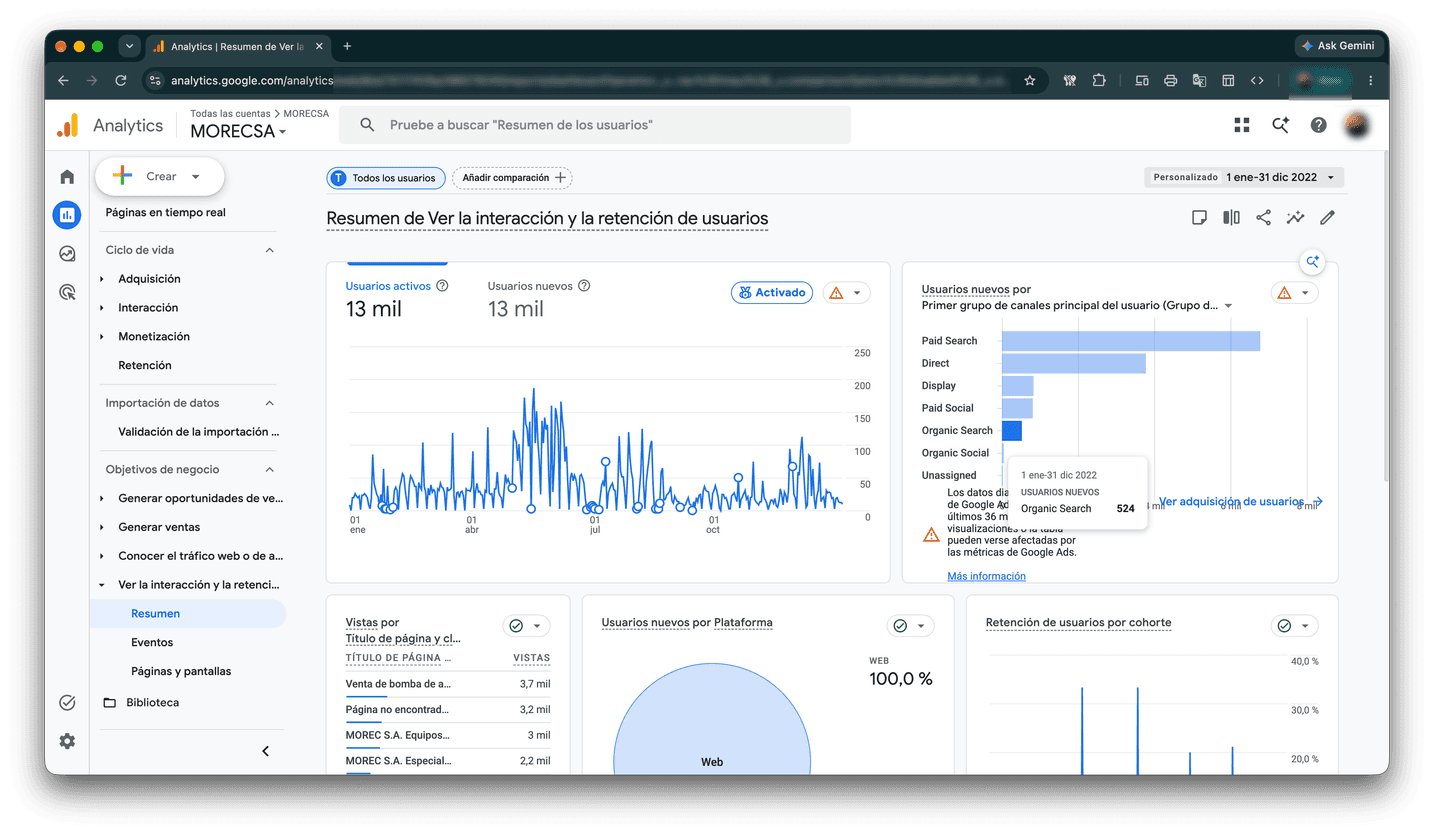This screenshot has height=834, width=1434.
Task: Collapse the Ciclo de vida section
Action: [269, 250]
